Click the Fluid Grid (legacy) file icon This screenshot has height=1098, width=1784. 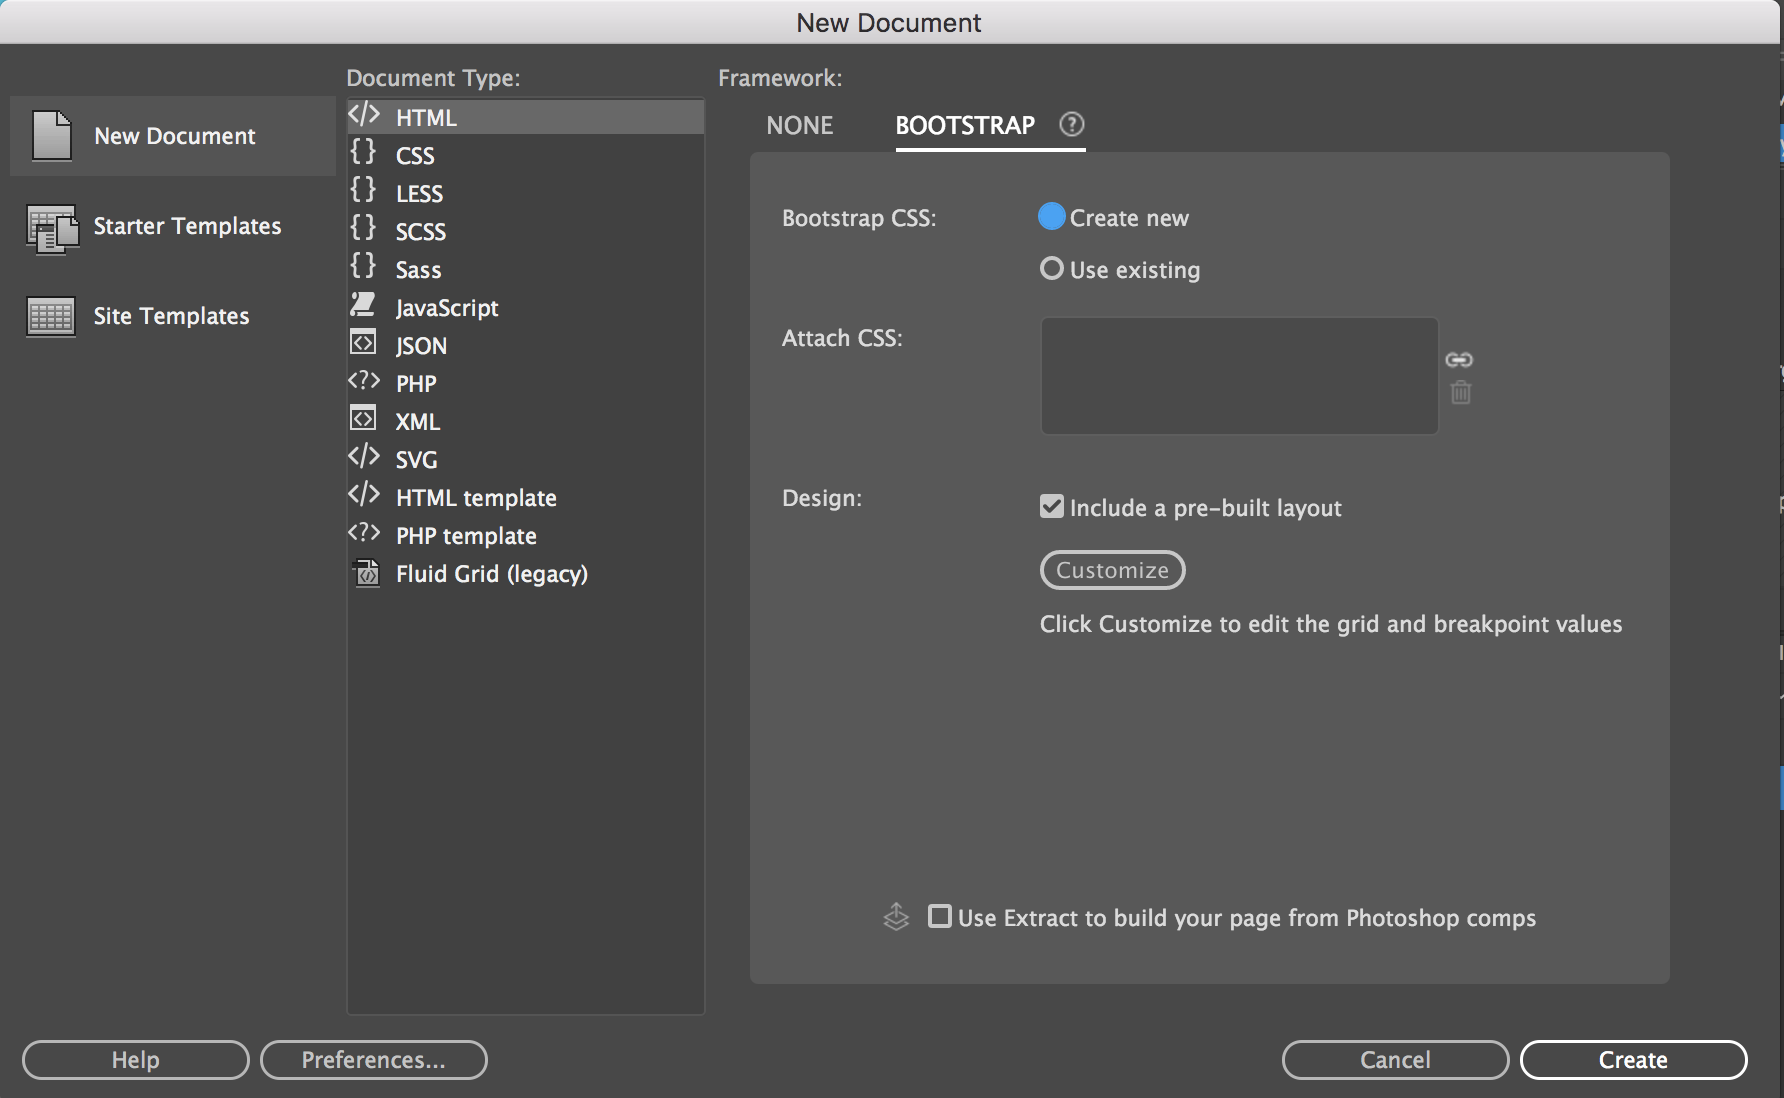tap(366, 573)
